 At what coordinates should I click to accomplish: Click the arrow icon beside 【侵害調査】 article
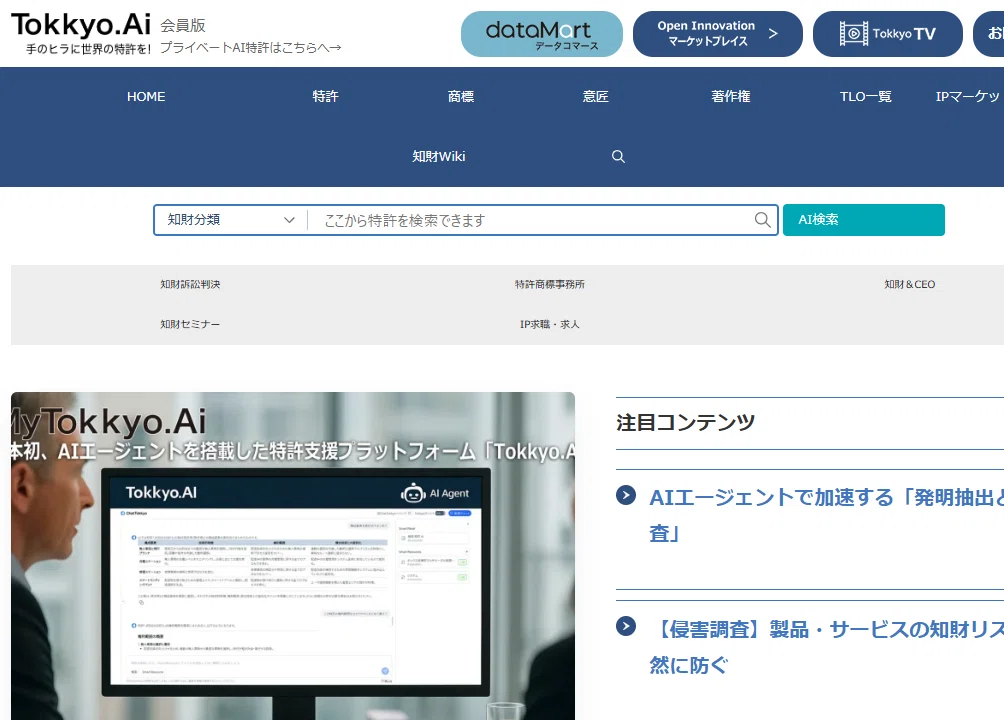(x=626, y=626)
